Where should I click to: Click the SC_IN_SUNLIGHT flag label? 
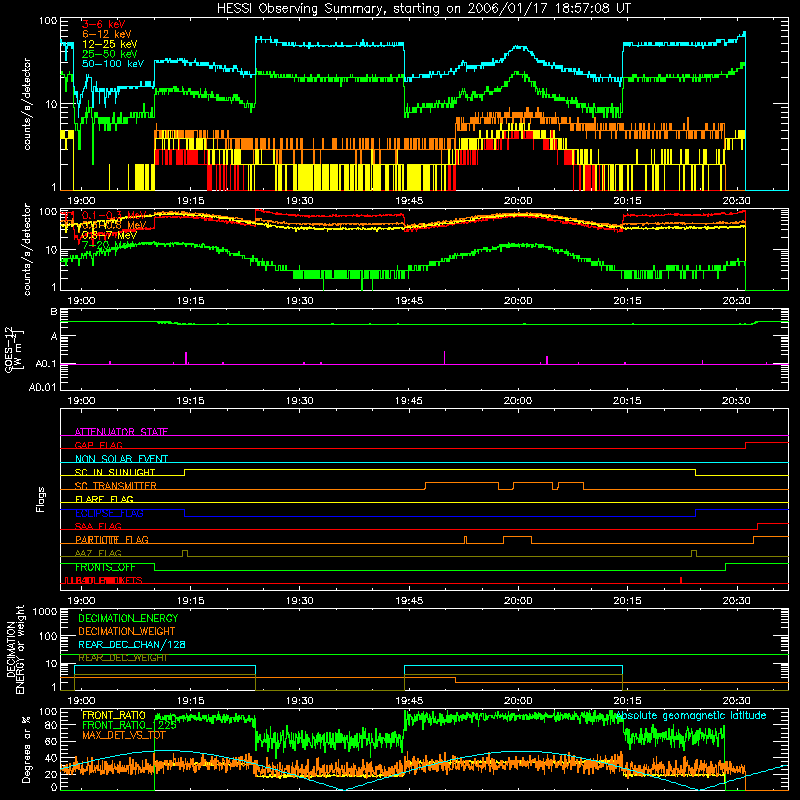click(115, 472)
